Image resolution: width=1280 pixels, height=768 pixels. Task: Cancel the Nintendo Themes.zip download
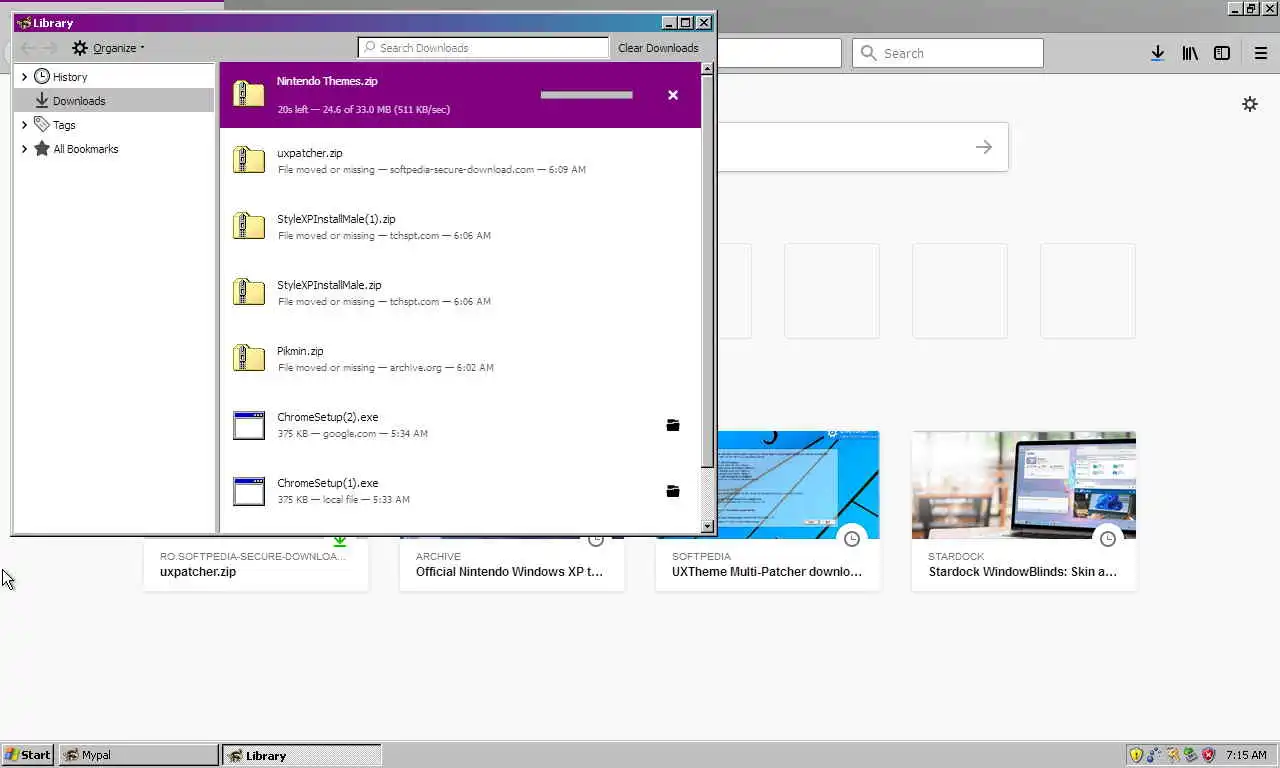tap(673, 95)
